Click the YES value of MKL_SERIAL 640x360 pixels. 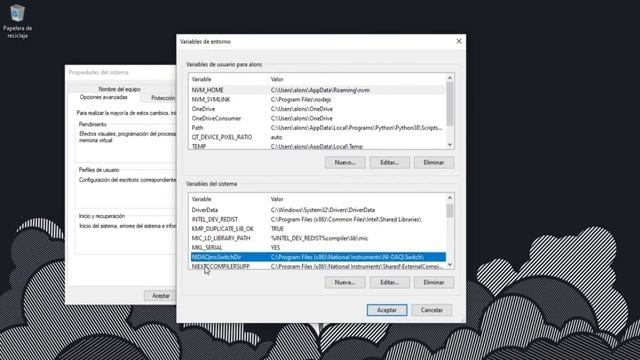(276, 247)
